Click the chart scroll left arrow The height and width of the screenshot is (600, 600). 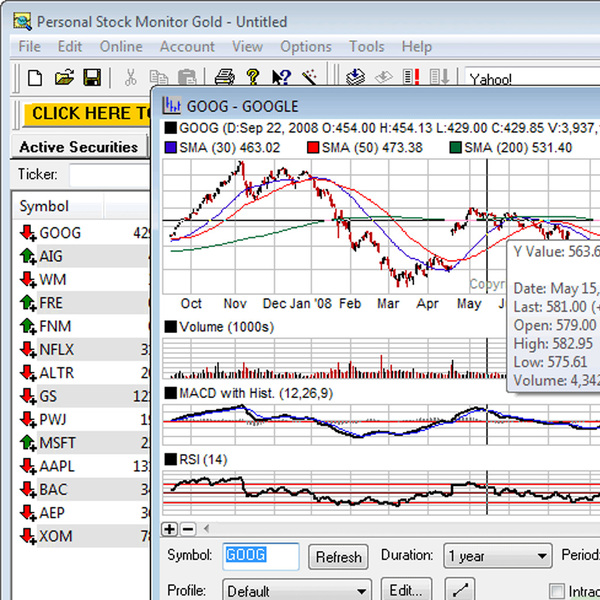[x=207, y=529]
